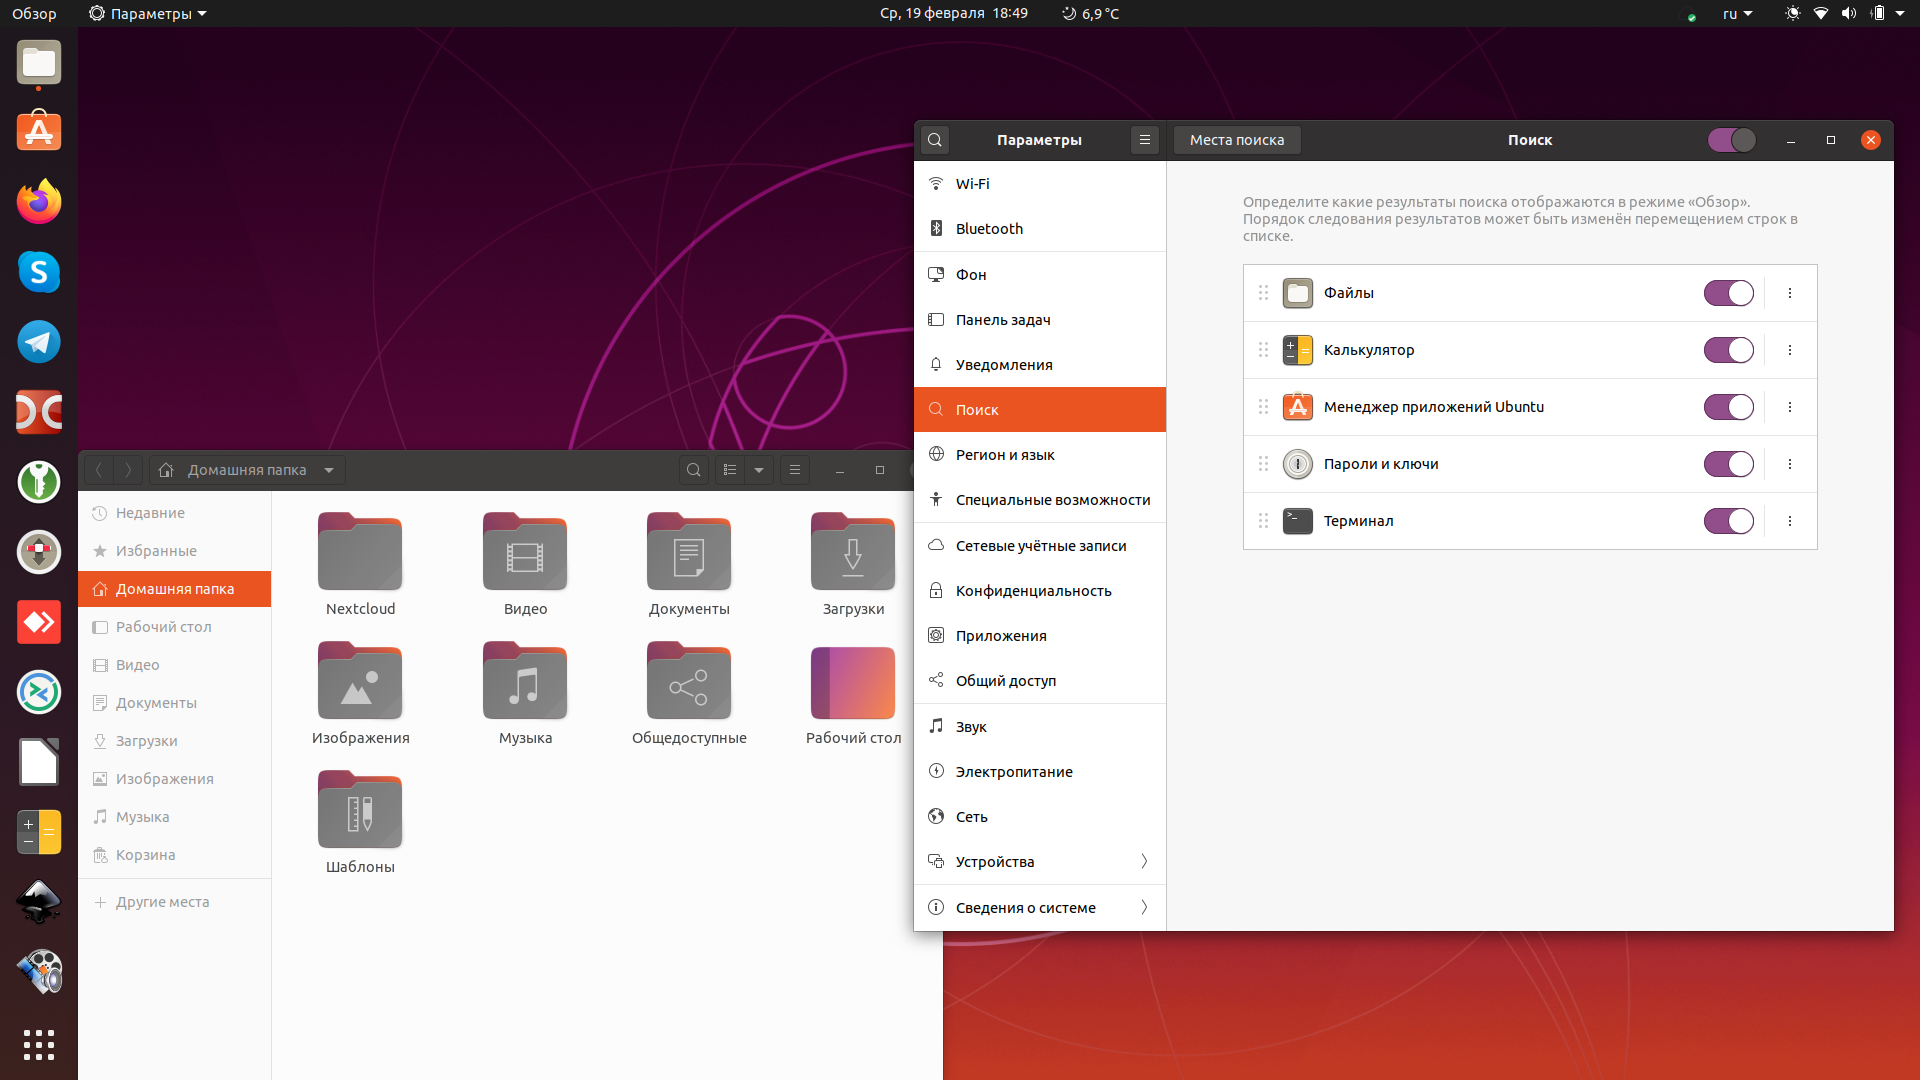Click the search icon in Settings header
The width and height of the screenshot is (1920, 1080).
click(x=935, y=140)
